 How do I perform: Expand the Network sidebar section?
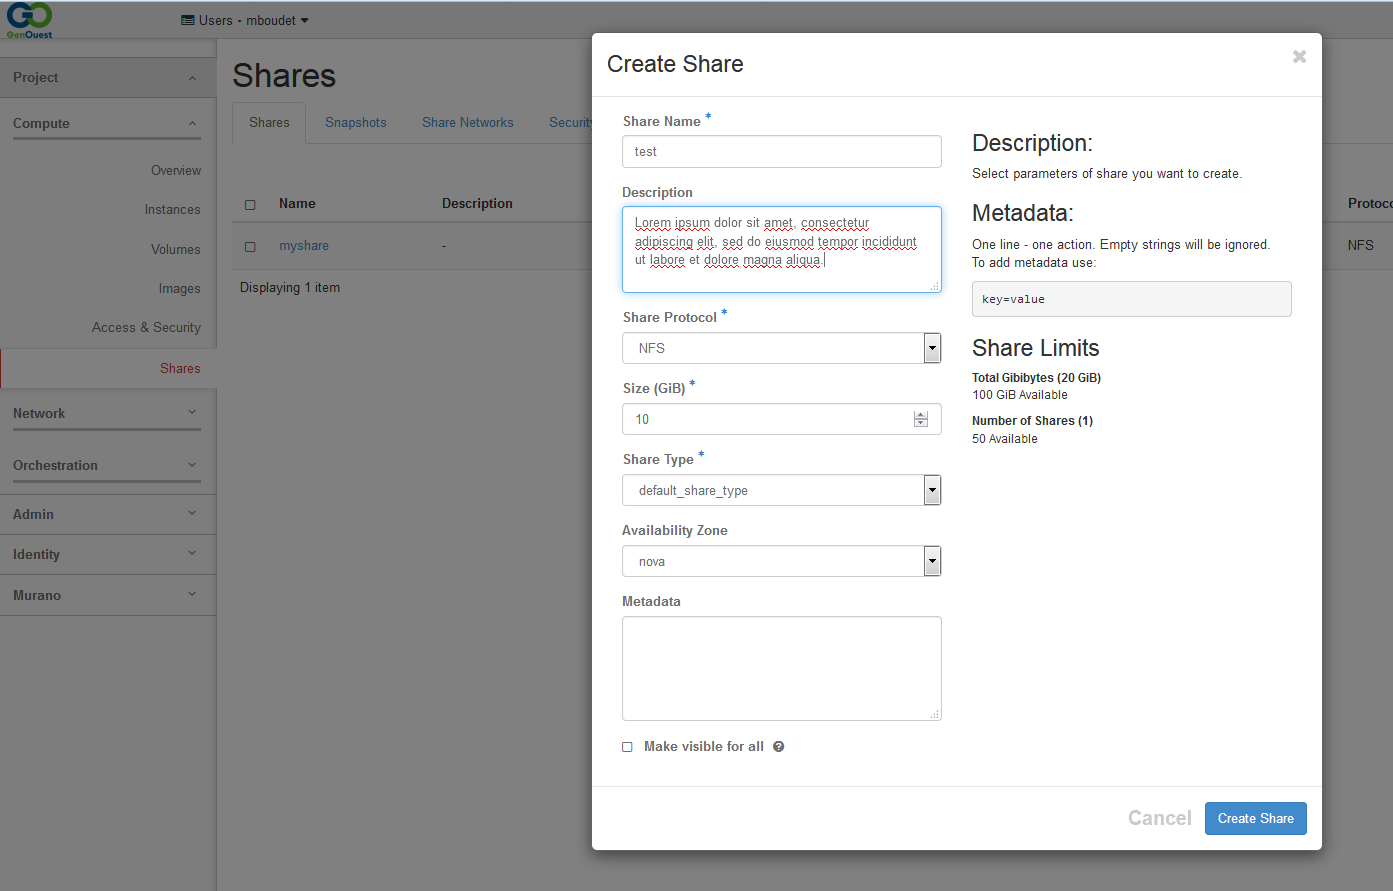click(107, 414)
